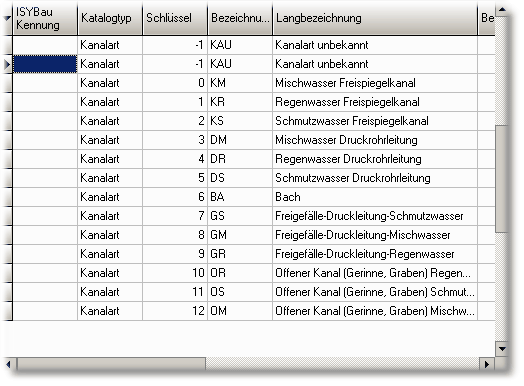Click the Schlüssel cell with value 6
524x386 pixels.
(175, 197)
